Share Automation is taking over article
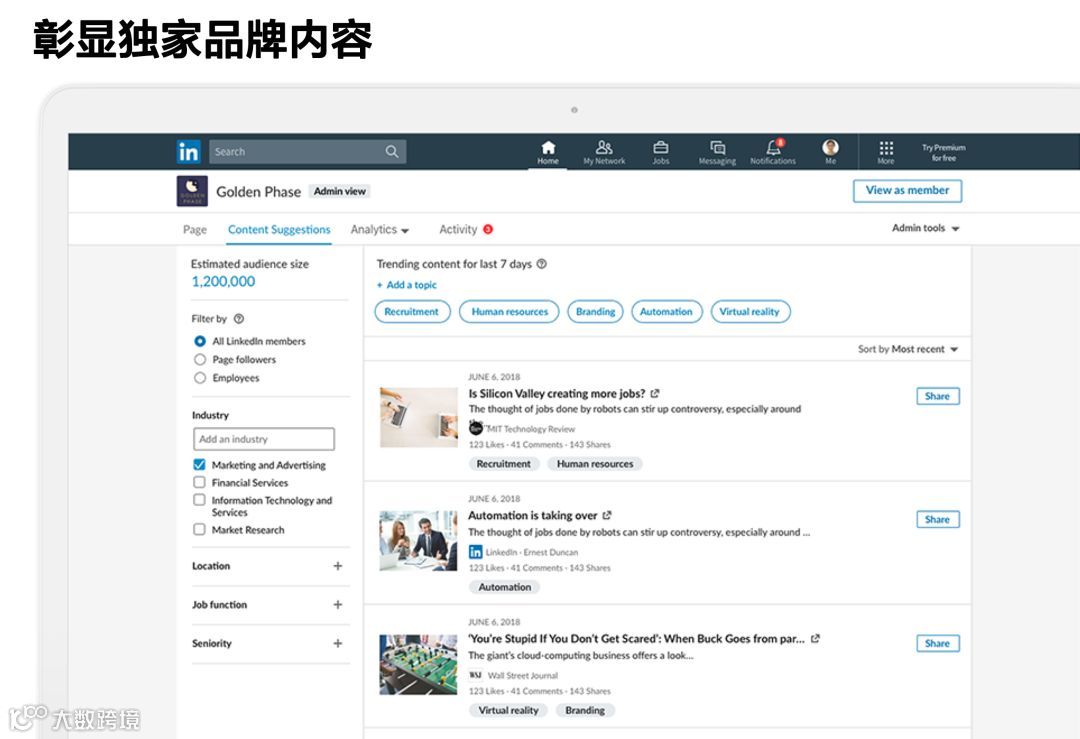1080x739 pixels. 937,519
